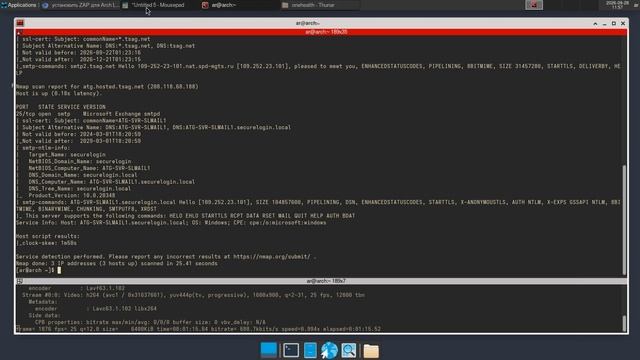Click the clock-skew line in nmap output
Screen dimensions: 640x360
(x=46, y=243)
